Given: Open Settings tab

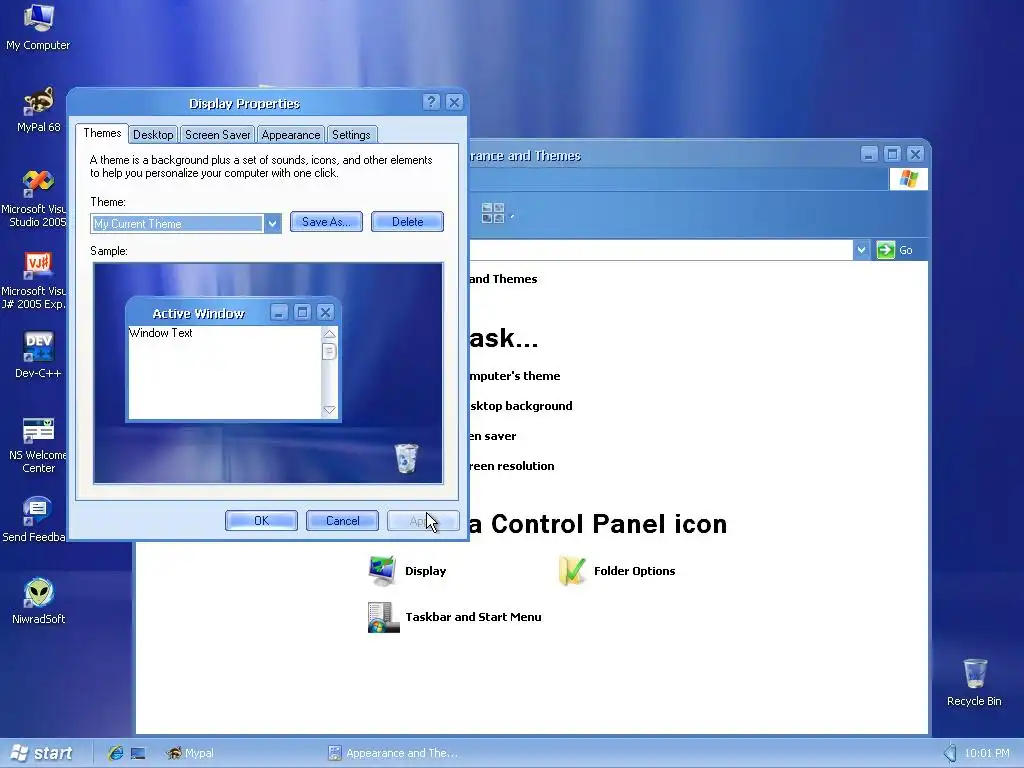Looking at the screenshot, I should [351, 135].
